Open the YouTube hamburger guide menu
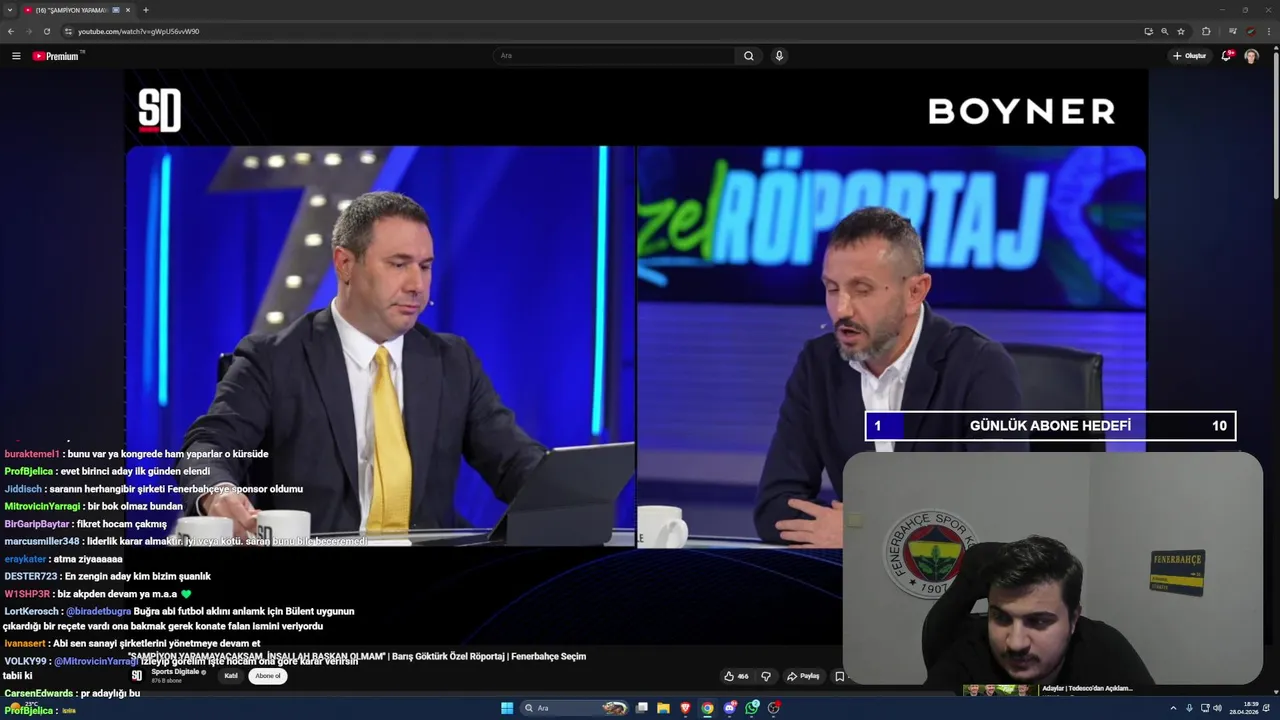The width and height of the screenshot is (1280, 720). tap(16, 56)
